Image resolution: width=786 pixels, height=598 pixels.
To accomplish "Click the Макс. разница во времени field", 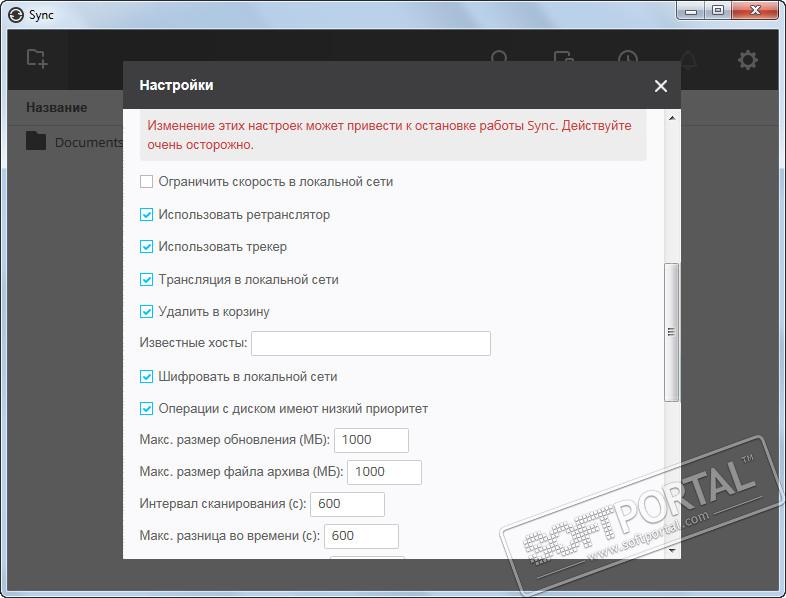I will [361, 536].
